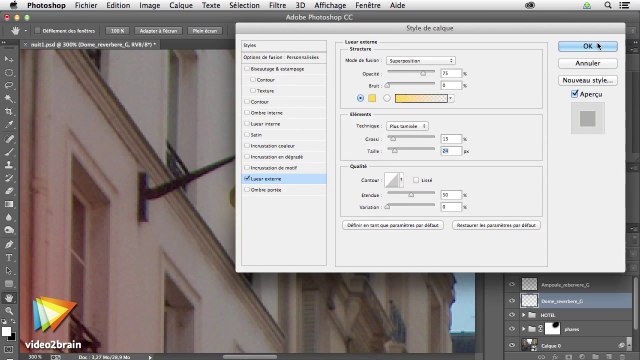
Task: Select the Eyedropper tool
Action: pyautogui.click(x=9, y=124)
